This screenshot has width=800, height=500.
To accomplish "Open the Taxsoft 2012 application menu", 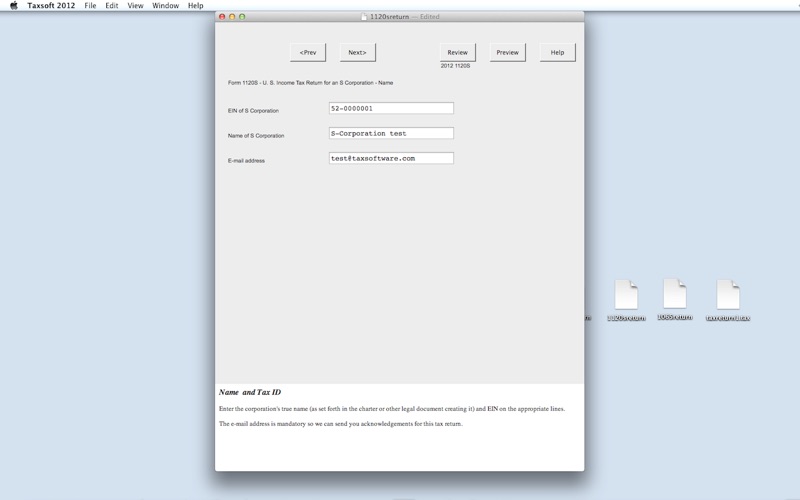I will pos(51,6).
